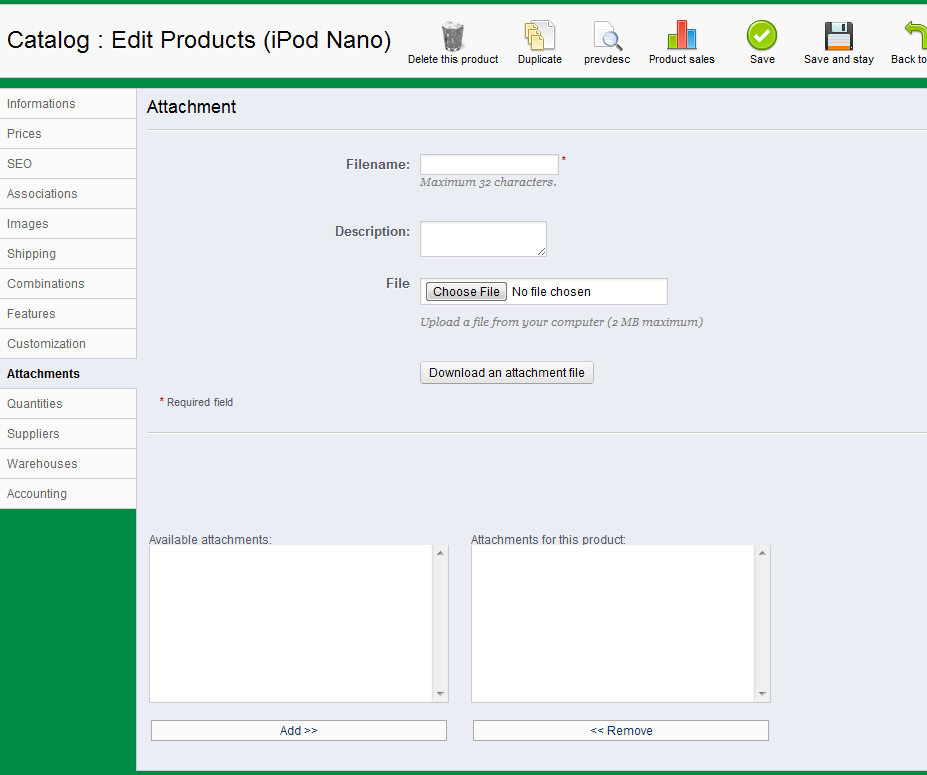Image resolution: width=927 pixels, height=775 pixels.
Task: Click the Back to list arrow icon
Action: click(x=914, y=37)
